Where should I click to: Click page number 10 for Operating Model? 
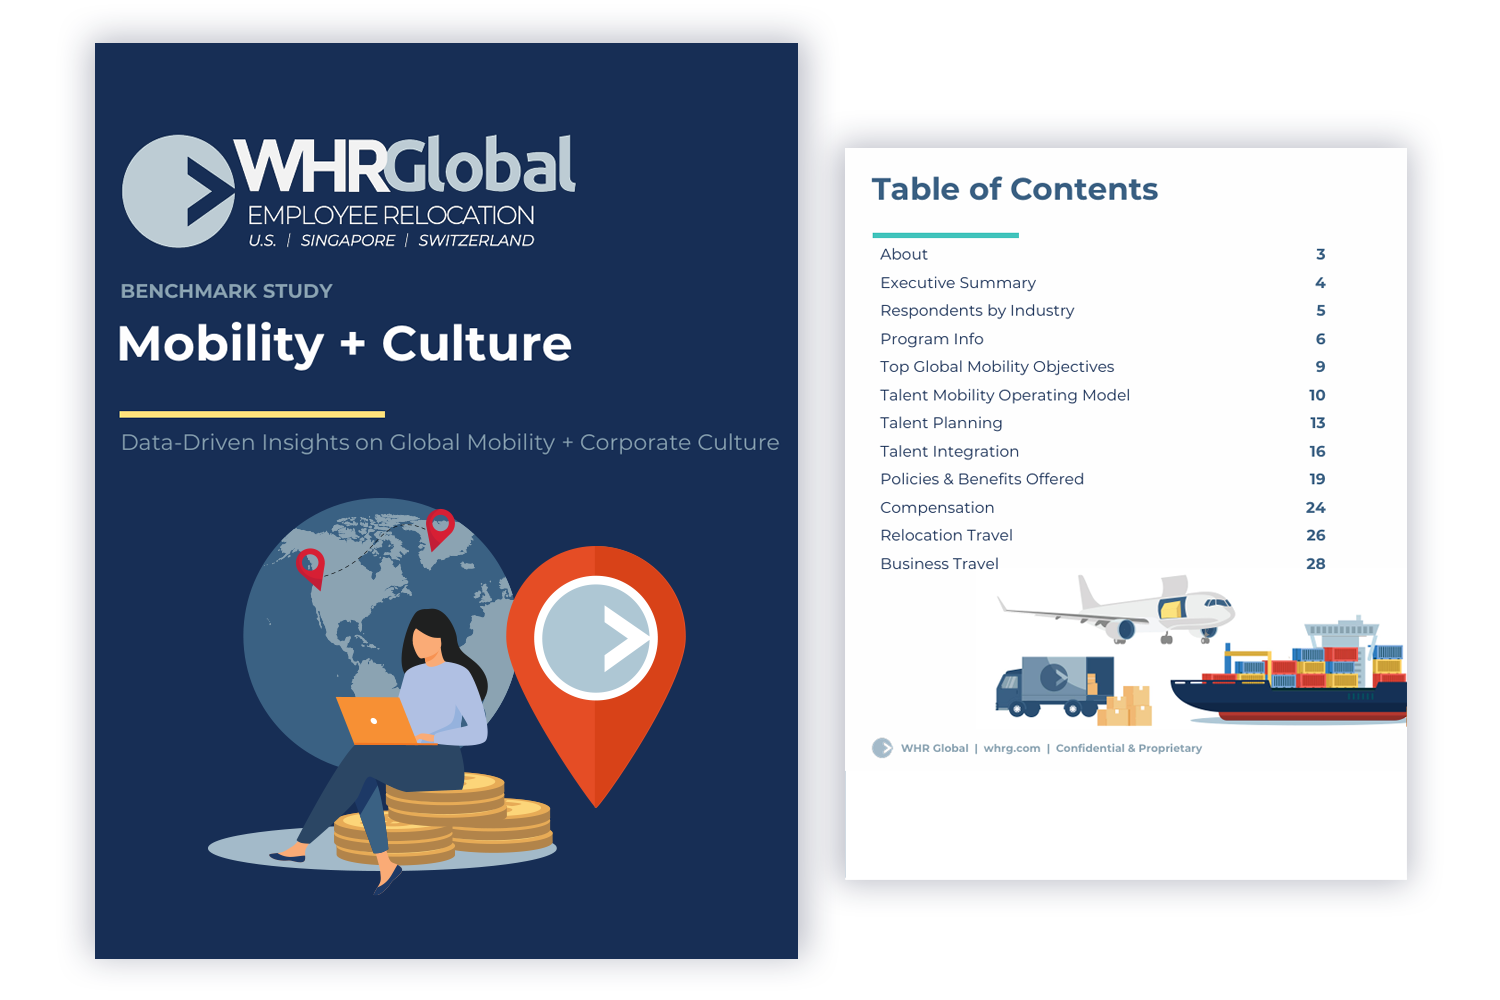pos(1317,395)
